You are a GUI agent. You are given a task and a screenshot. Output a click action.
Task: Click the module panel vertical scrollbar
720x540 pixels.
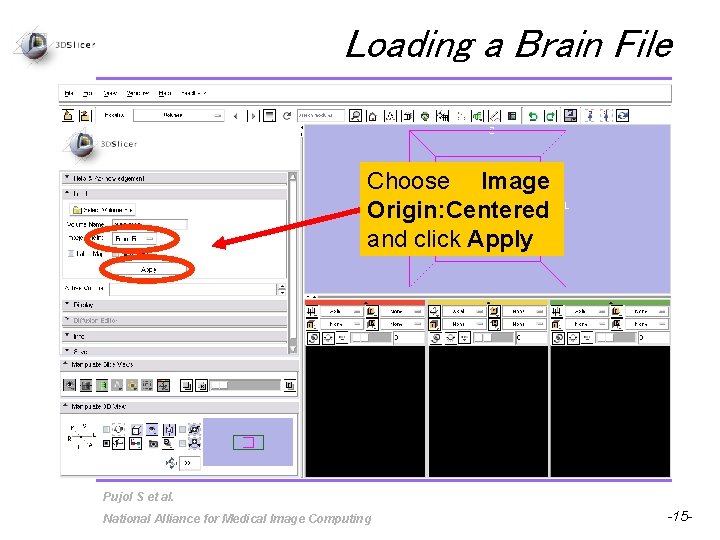[x=292, y=263]
